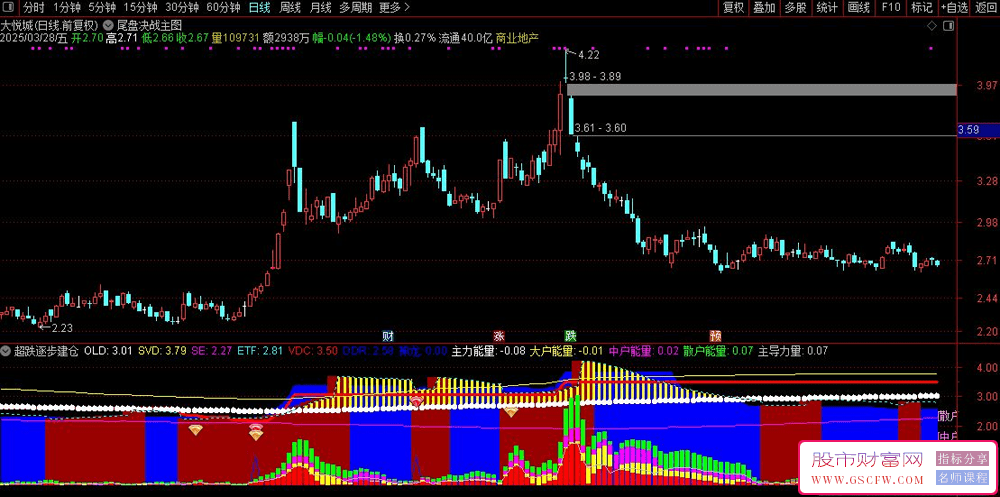This screenshot has width=1000, height=497.
Task: Switch to the 周线 weekly chart tab
Action: 290,8
